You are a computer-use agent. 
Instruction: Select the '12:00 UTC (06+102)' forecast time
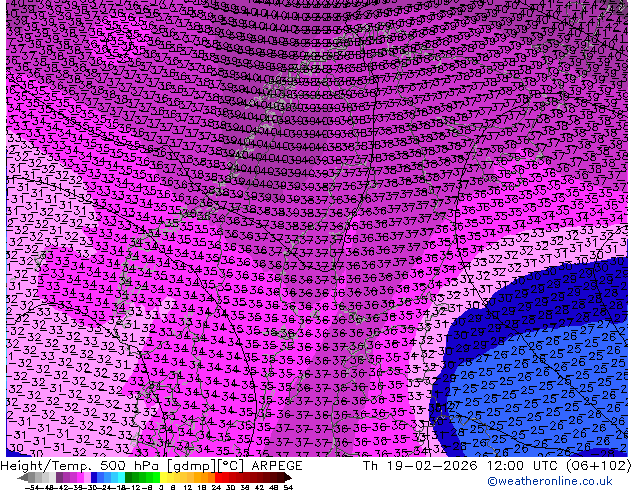tap(559, 466)
